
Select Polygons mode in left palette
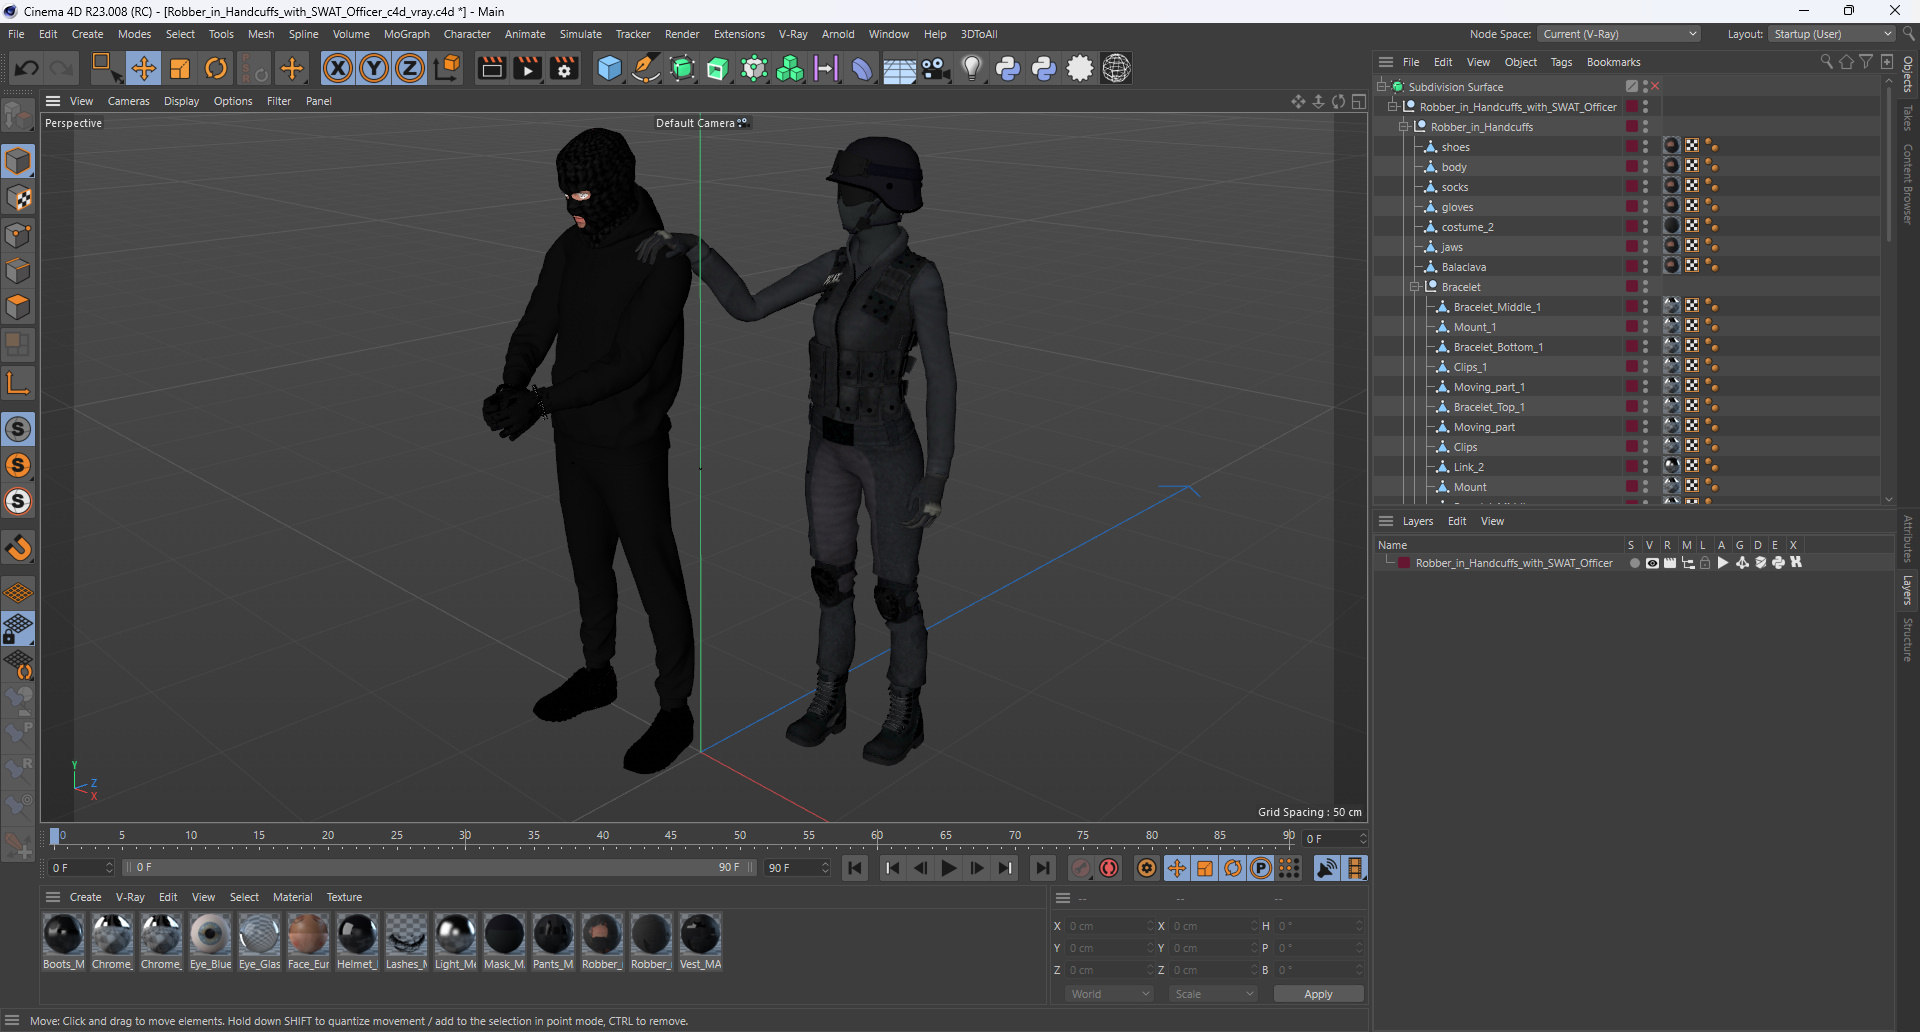coord(18,307)
